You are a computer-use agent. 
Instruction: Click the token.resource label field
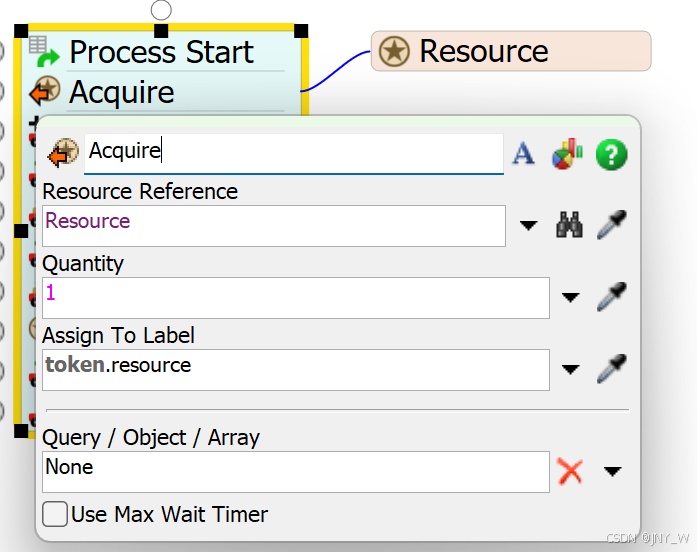pyautogui.click(x=295, y=369)
